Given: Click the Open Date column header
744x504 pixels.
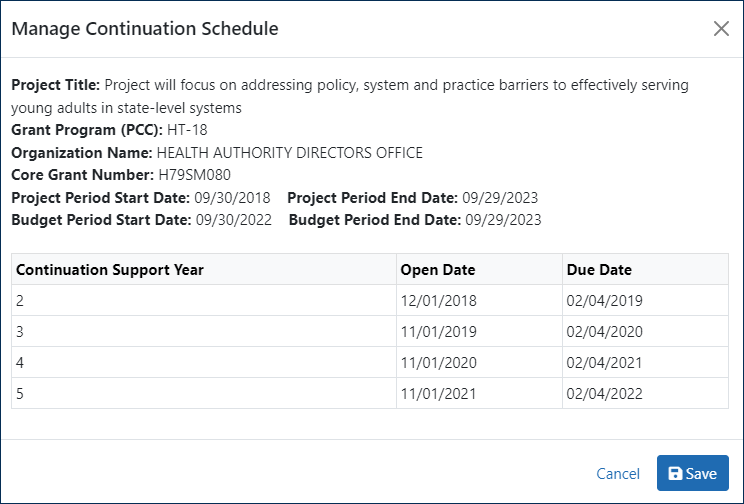Looking at the screenshot, I should point(479,269).
